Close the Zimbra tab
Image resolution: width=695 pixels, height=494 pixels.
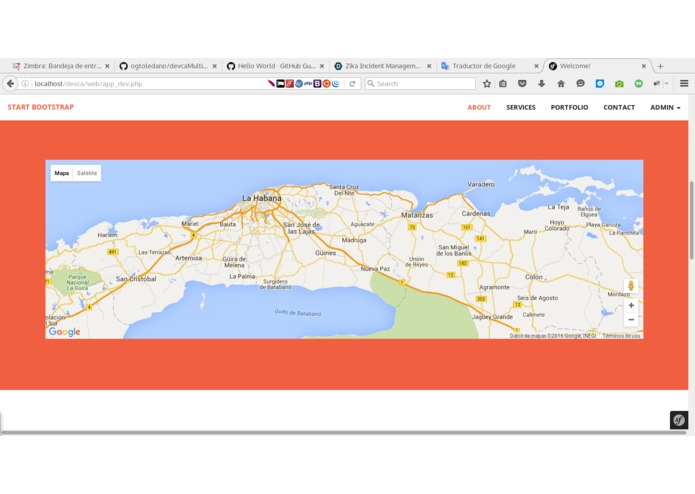pyautogui.click(x=107, y=66)
